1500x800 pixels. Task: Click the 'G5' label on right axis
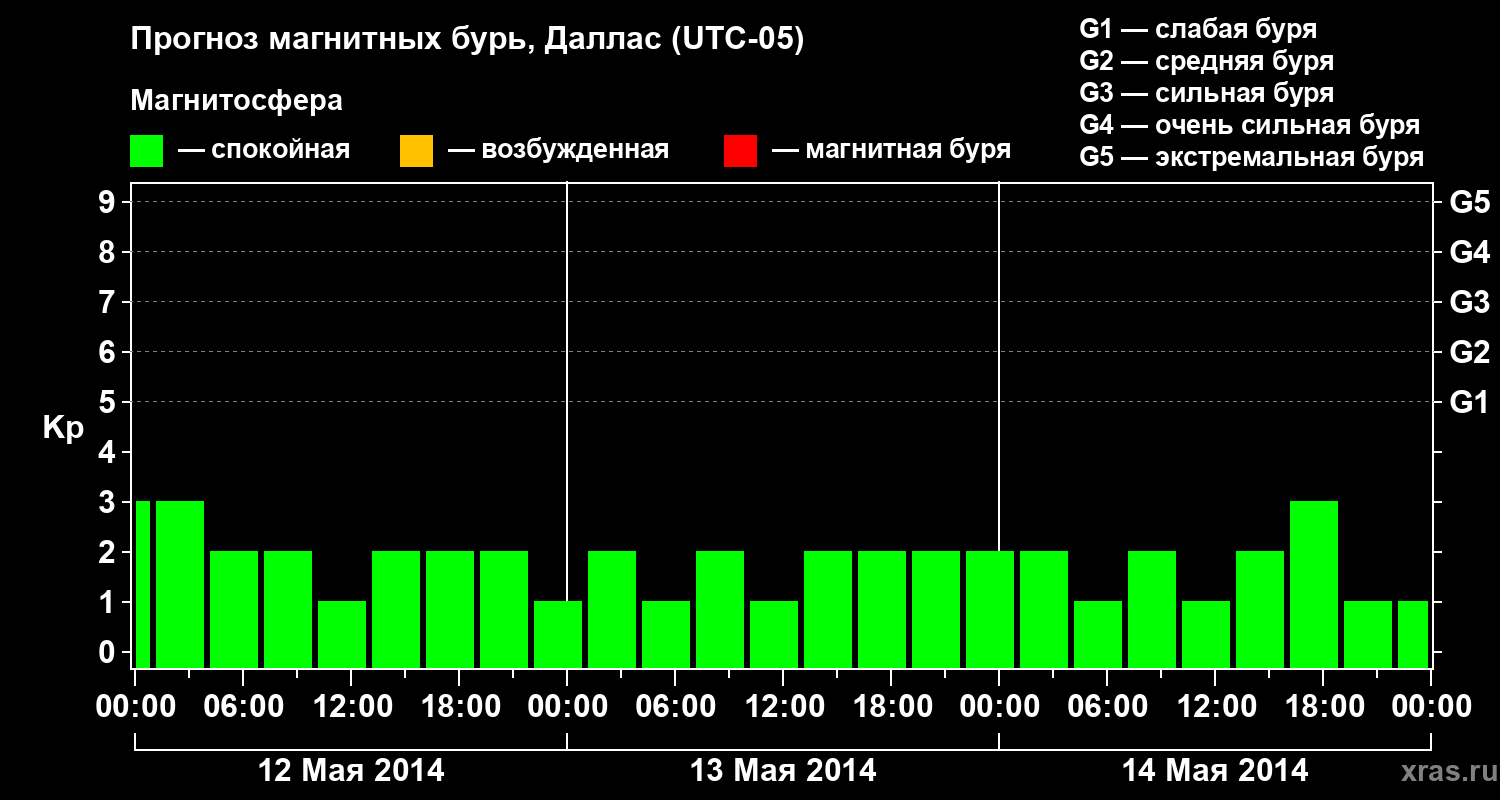tap(1469, 202)
